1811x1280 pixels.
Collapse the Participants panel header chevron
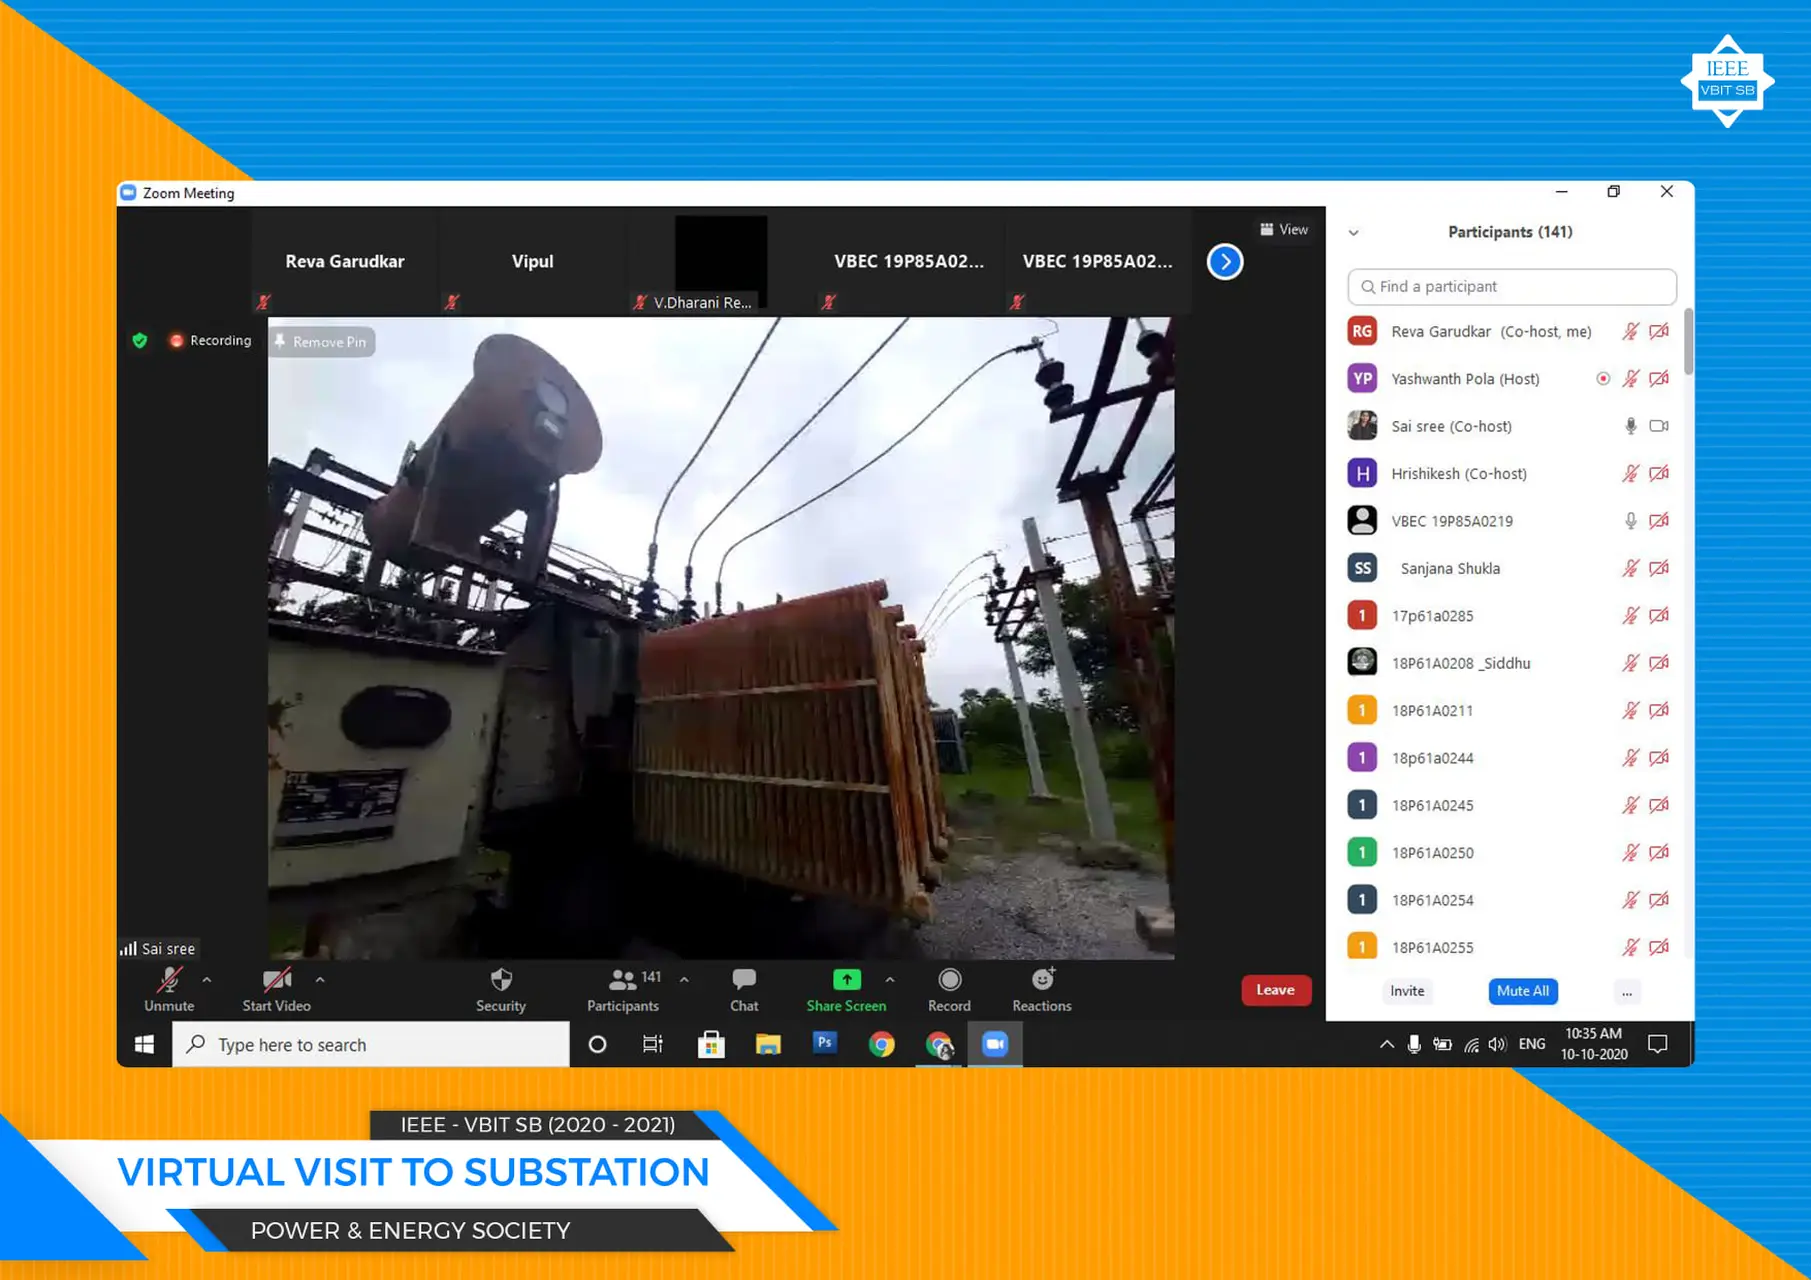click(x=1353, y=232)
